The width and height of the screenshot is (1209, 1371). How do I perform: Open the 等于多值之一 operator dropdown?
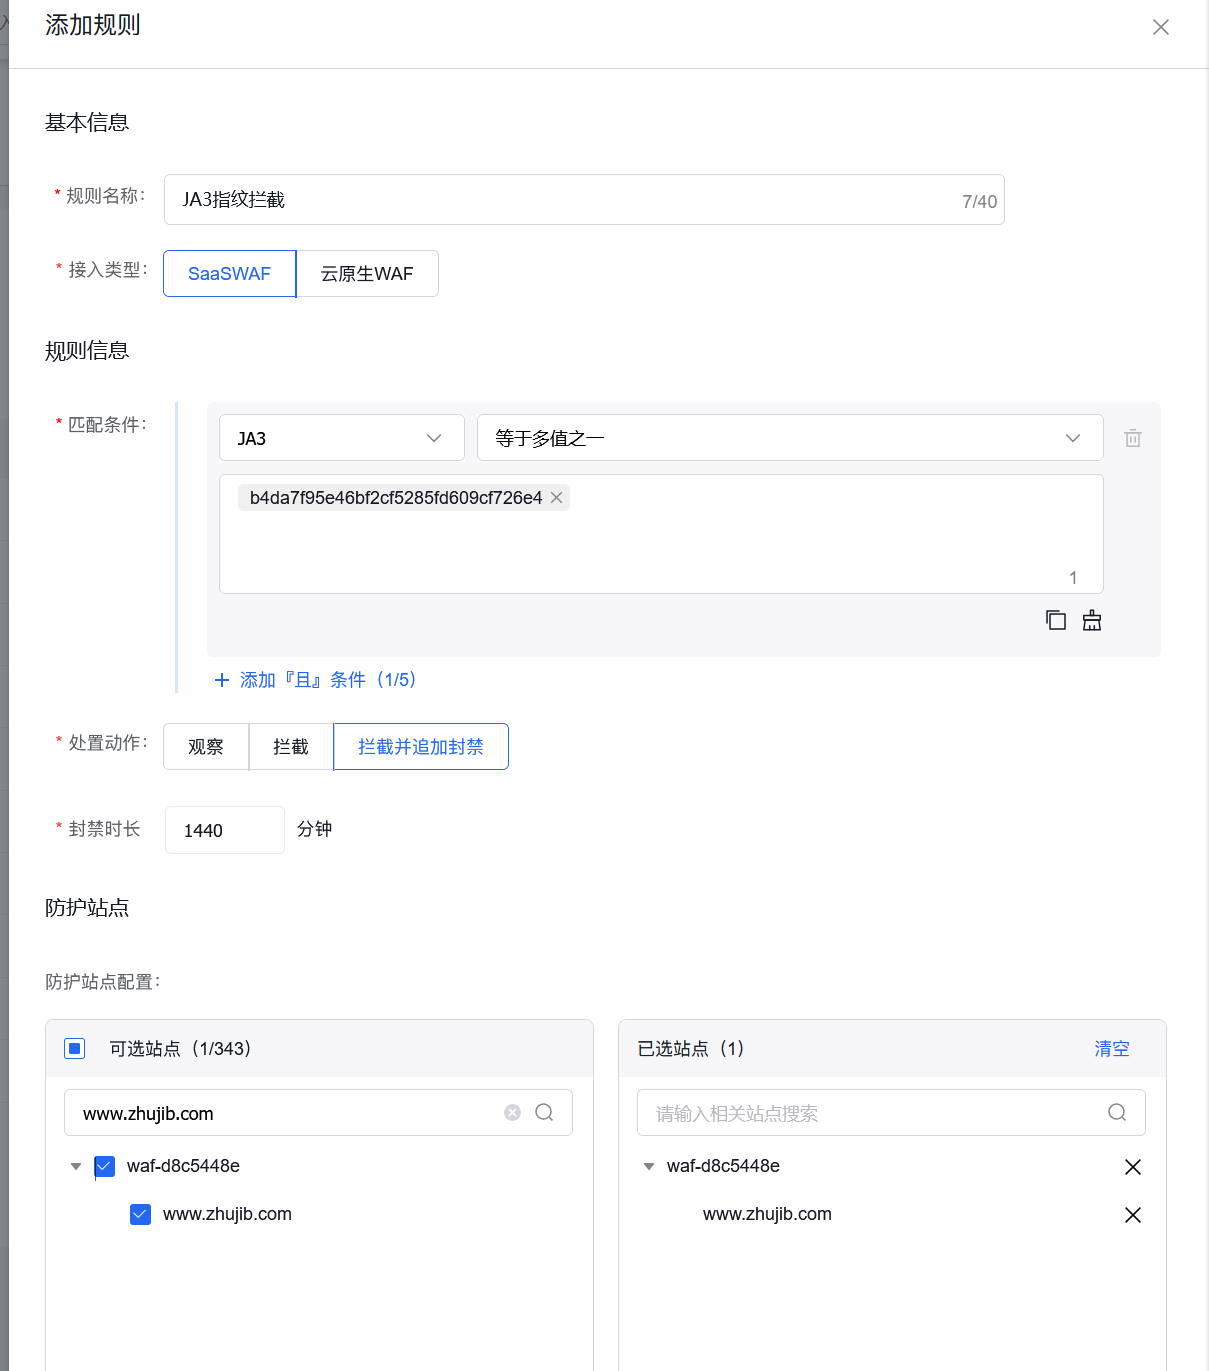coord(790,438)
